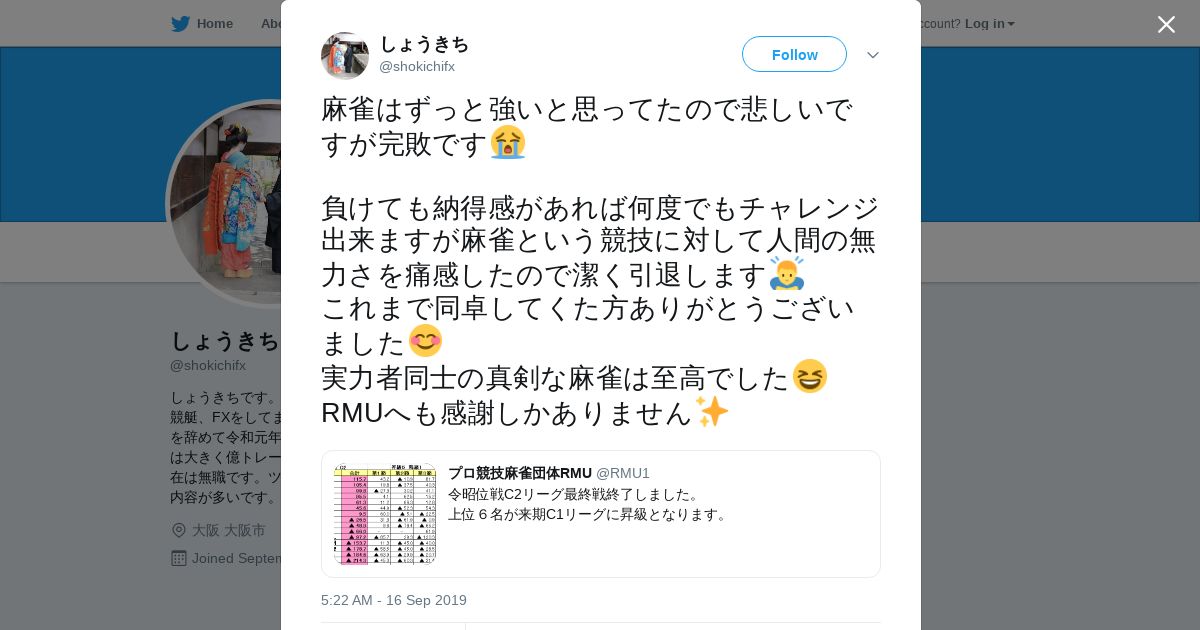This screenshot has width=1200, height=630.
Task: Click the smiling blush emoji
Action: tap(425, 341)
